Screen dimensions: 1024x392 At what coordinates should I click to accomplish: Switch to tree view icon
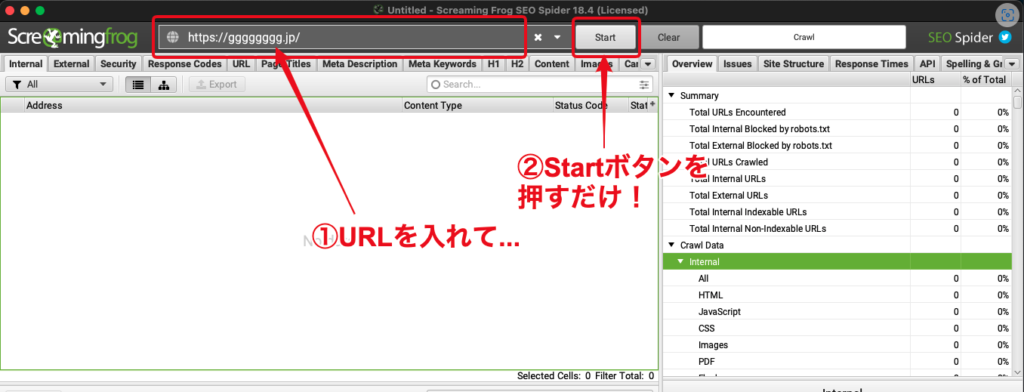pos(163,84)
